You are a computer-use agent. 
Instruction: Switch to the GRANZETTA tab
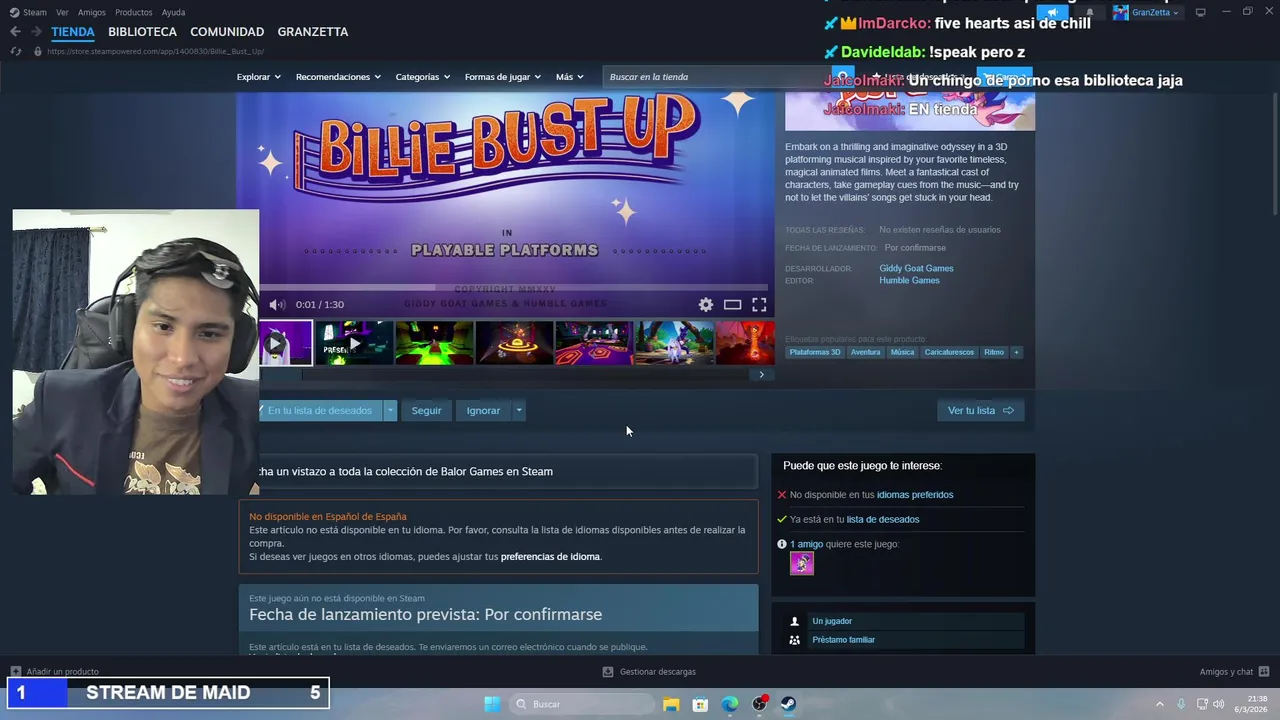click(x=313, y=32)
